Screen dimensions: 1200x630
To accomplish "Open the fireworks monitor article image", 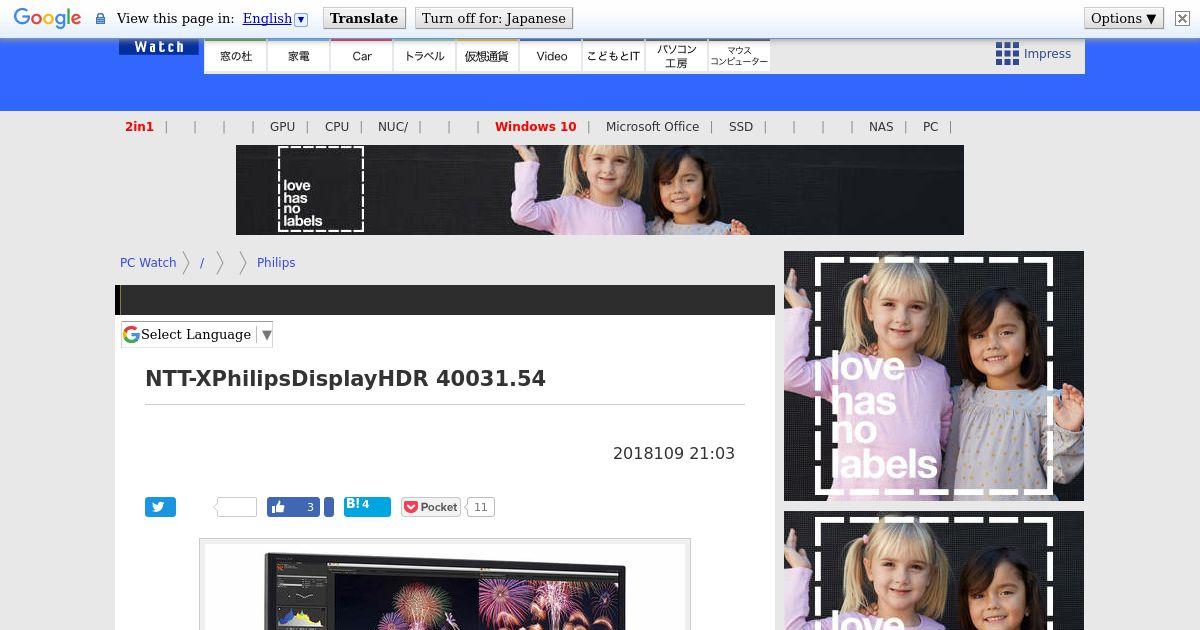I will tap(445, 585).
